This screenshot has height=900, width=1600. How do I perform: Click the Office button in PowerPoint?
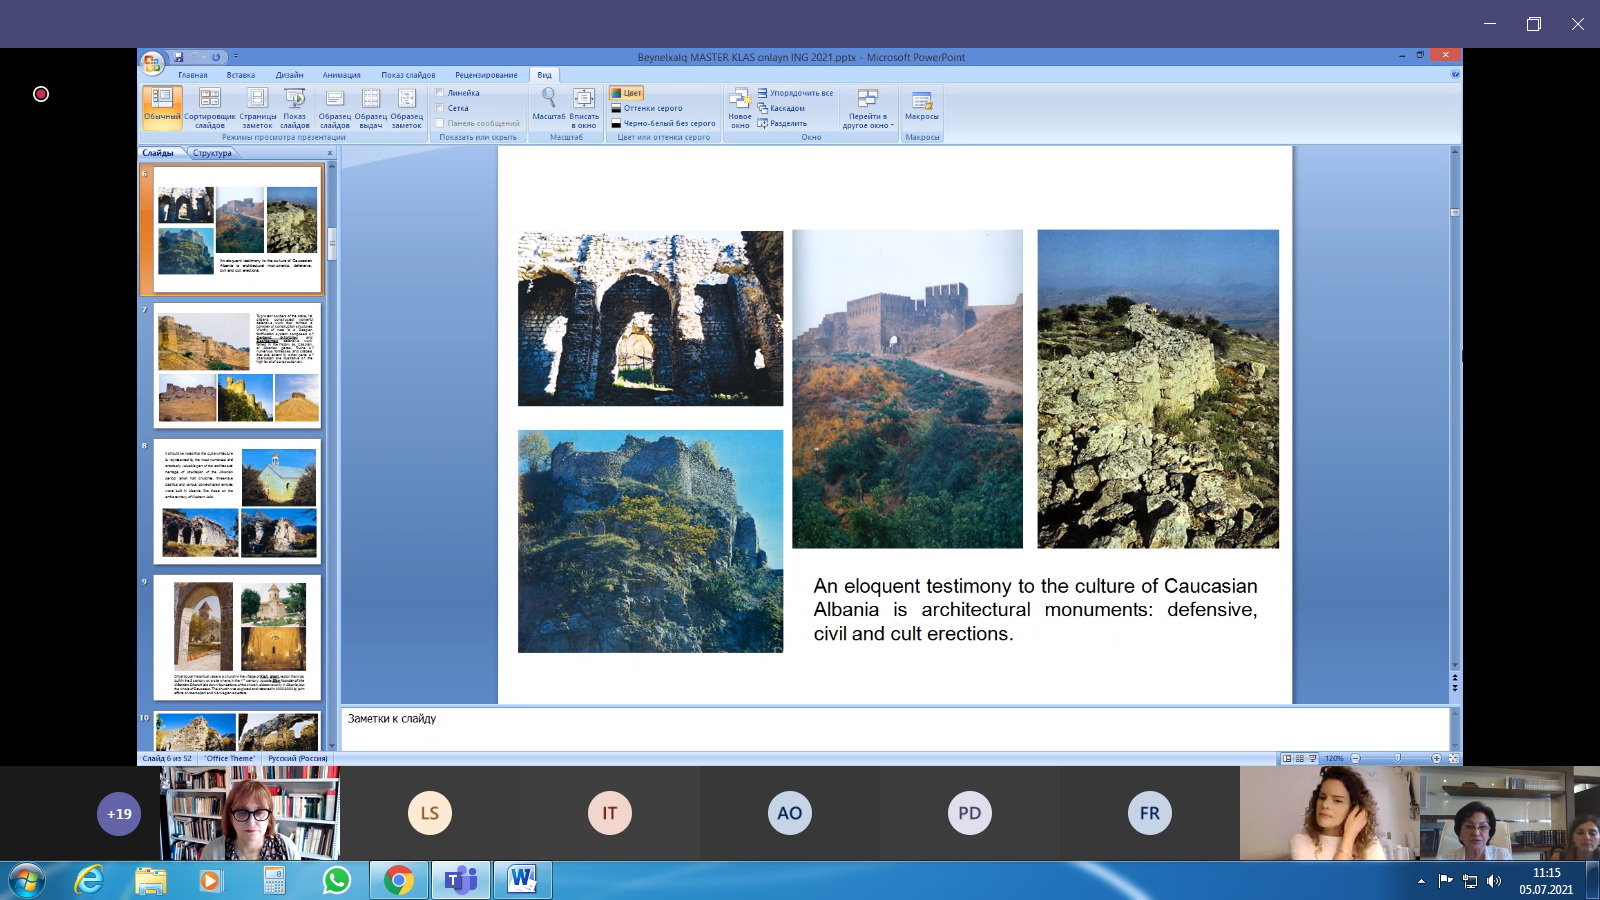pyautogui.click(x=152, y=64)
